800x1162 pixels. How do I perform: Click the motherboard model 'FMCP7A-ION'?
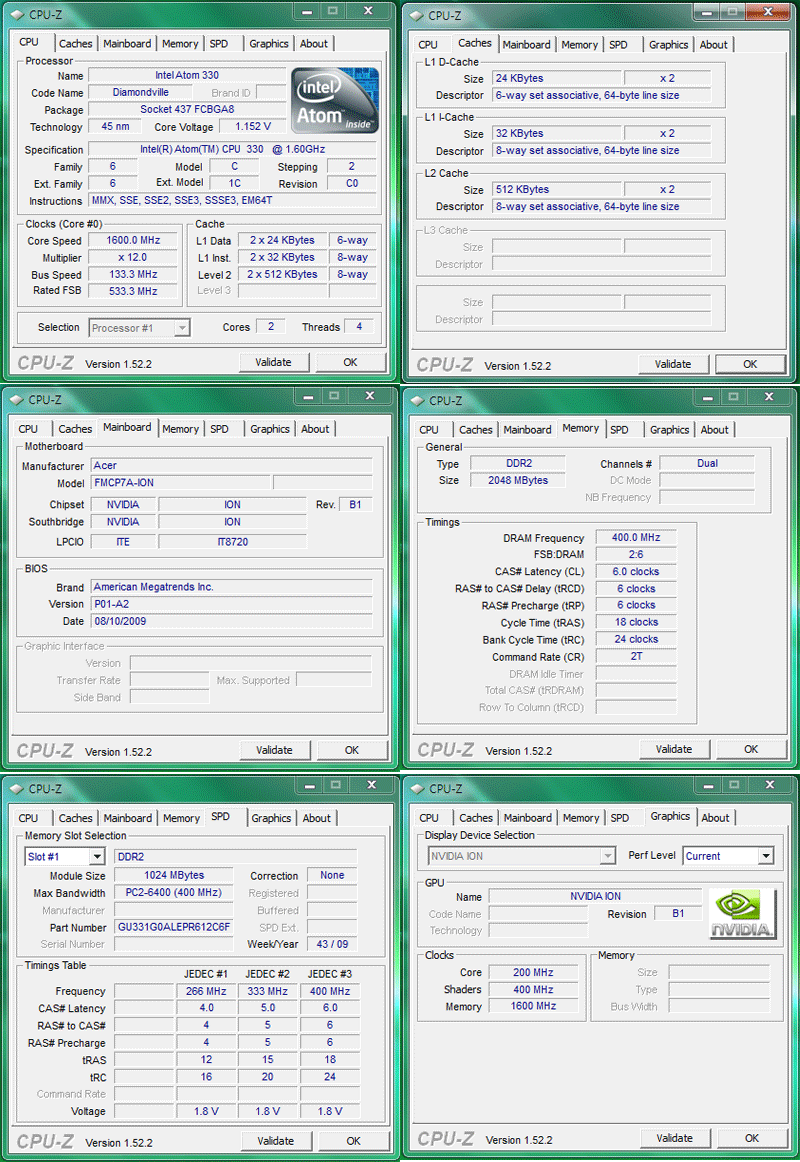(180, 482)
